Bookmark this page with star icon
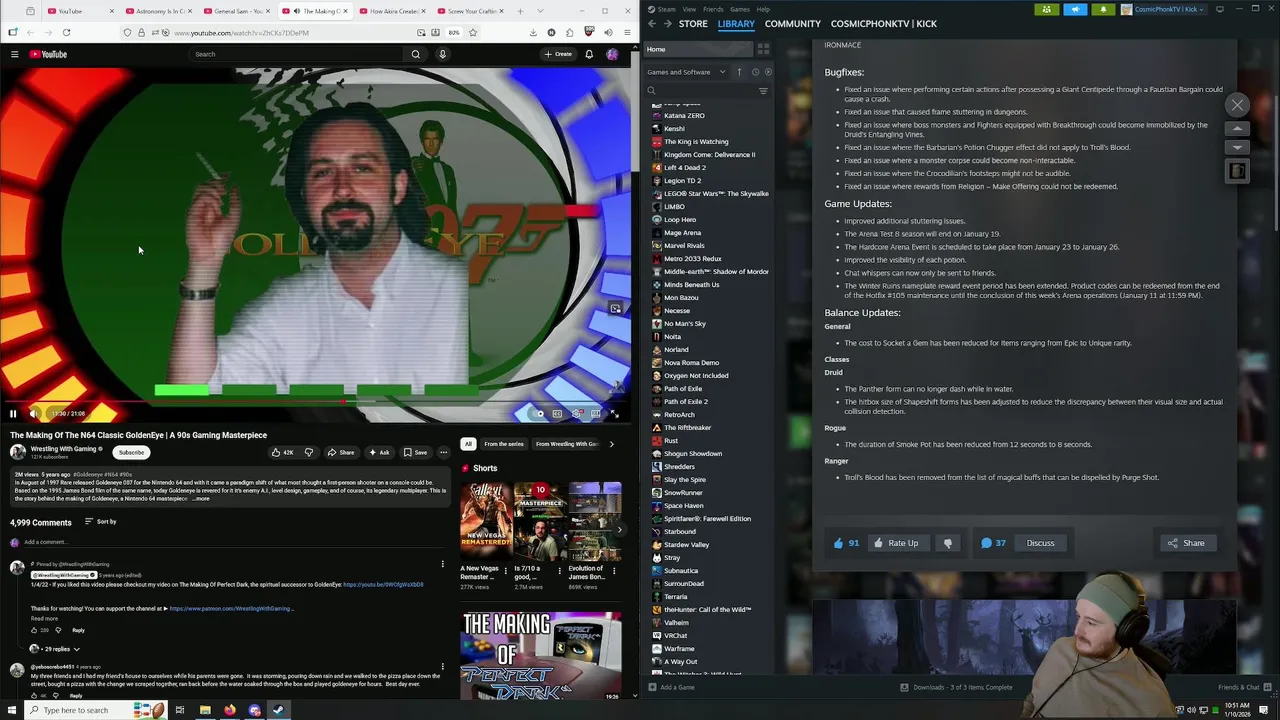This screenshot has height=720, width=1280. 473,32
